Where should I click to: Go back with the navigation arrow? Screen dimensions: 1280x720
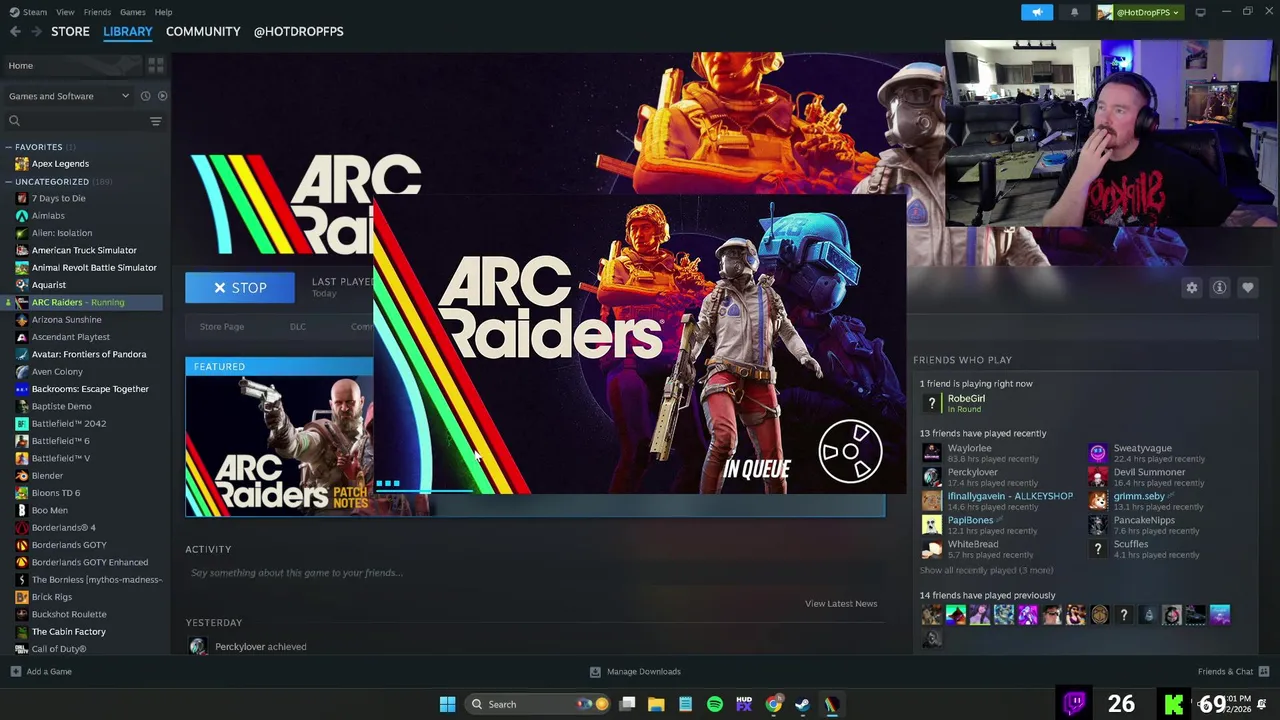point(15,32)
